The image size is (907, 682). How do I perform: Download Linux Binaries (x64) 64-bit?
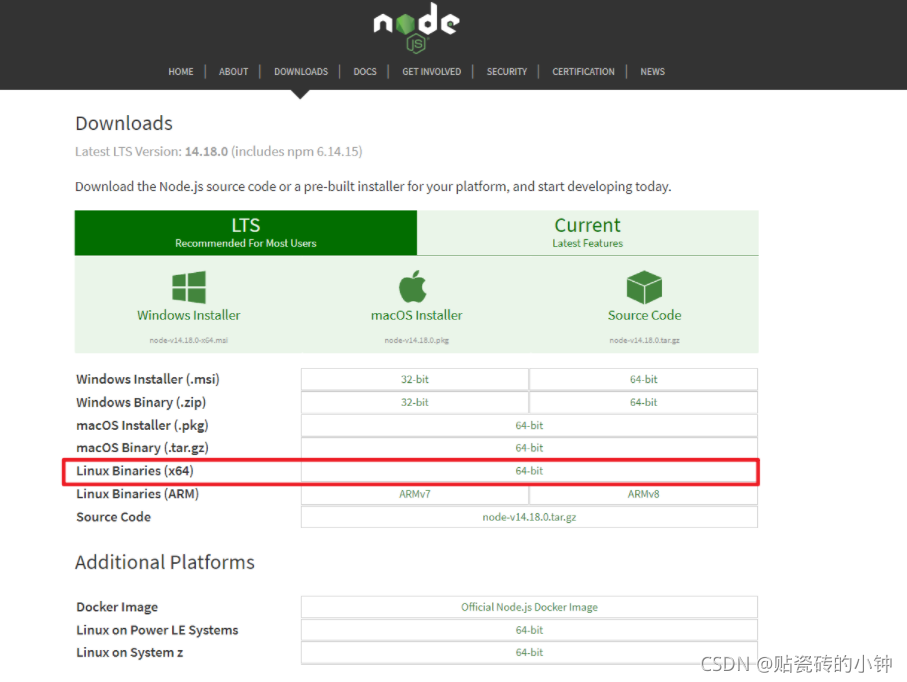click(x=529, y=471)
